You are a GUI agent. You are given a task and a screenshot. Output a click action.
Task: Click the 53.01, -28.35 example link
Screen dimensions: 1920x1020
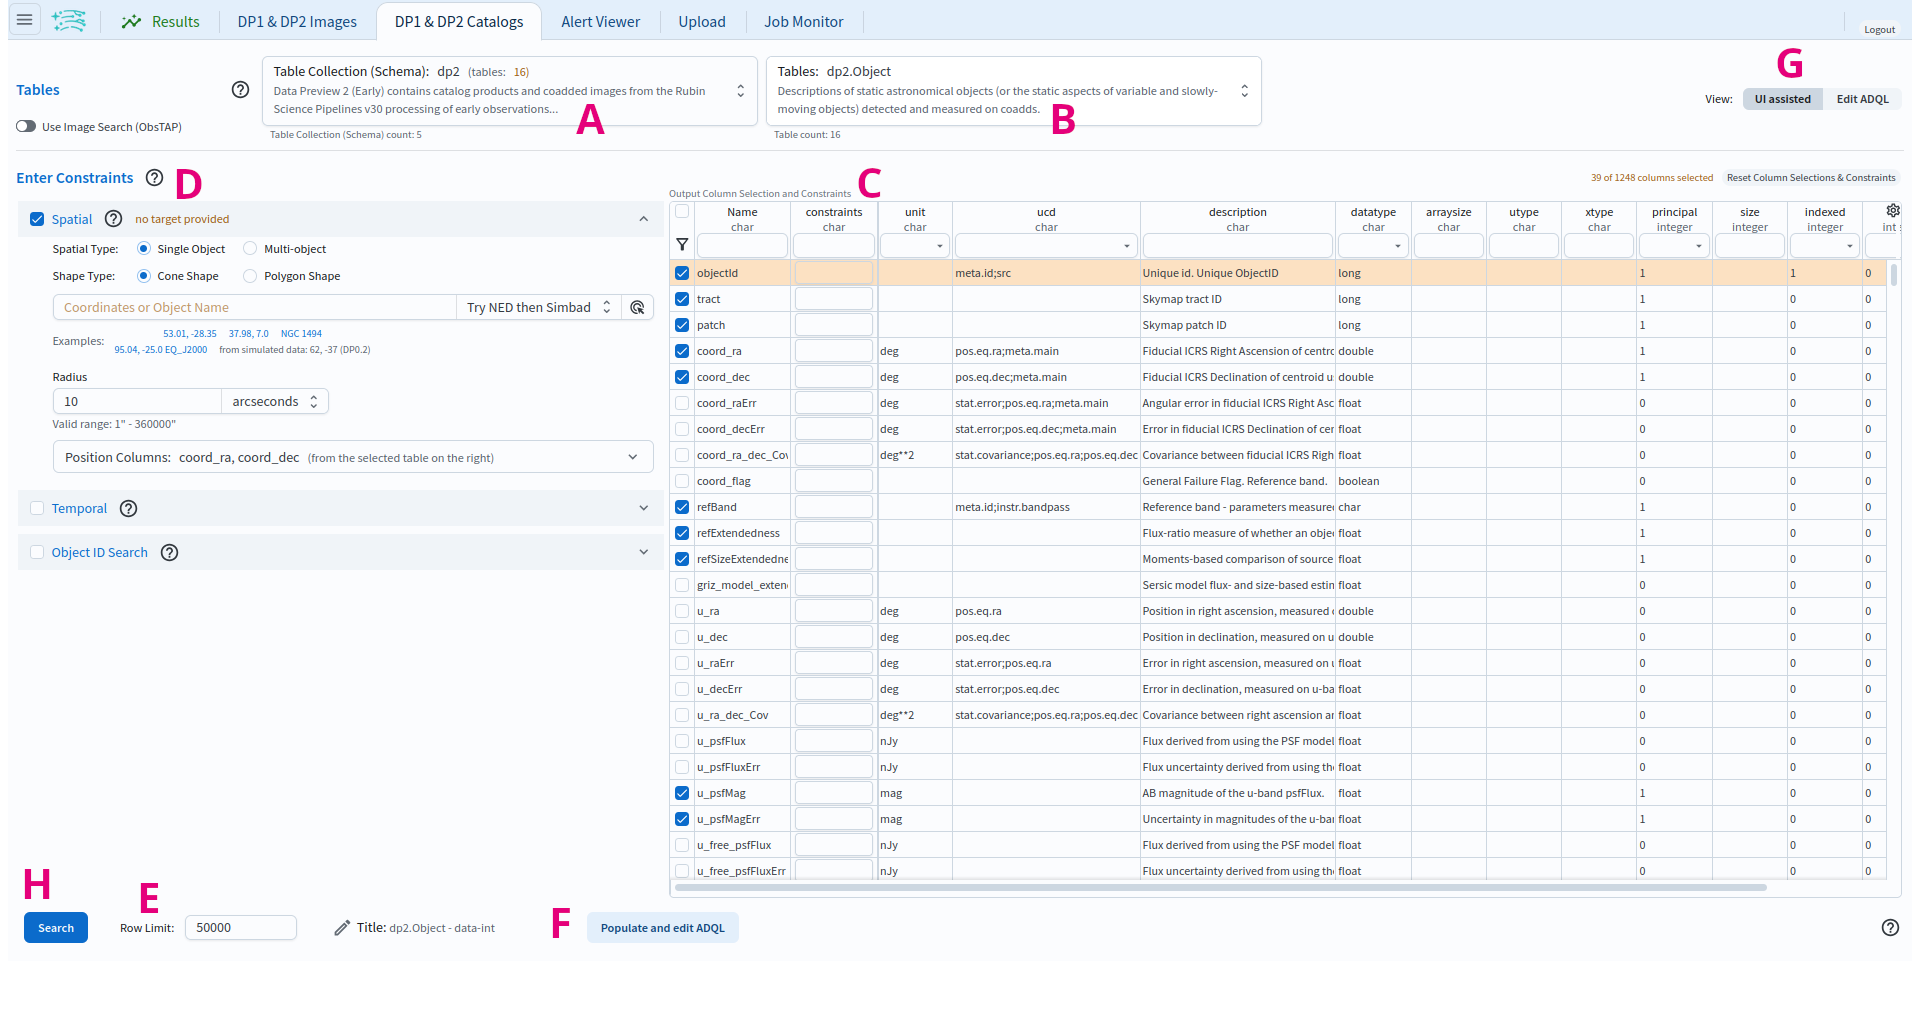190,334
